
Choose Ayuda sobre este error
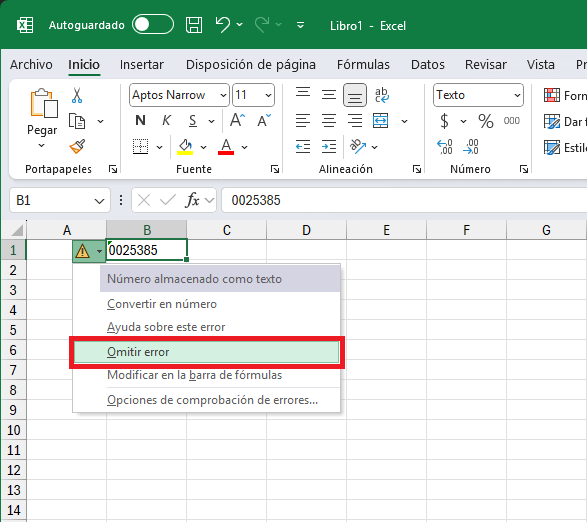pyautogui.click(x=207, y=327)
